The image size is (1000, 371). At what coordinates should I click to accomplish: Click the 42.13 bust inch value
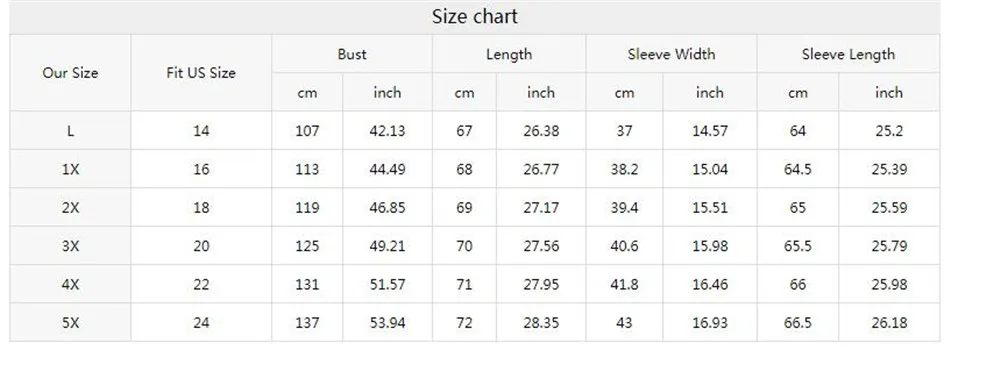[387, 131]
